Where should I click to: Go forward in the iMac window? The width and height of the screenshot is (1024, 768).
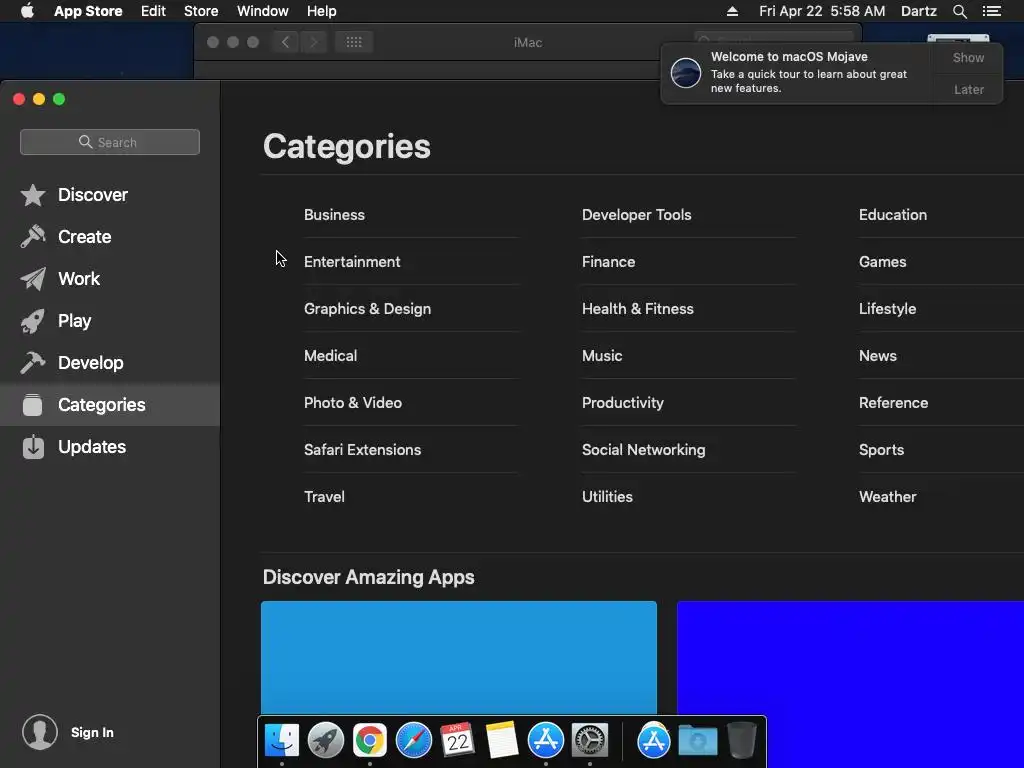pyautogui.click(x=313, y=42)
